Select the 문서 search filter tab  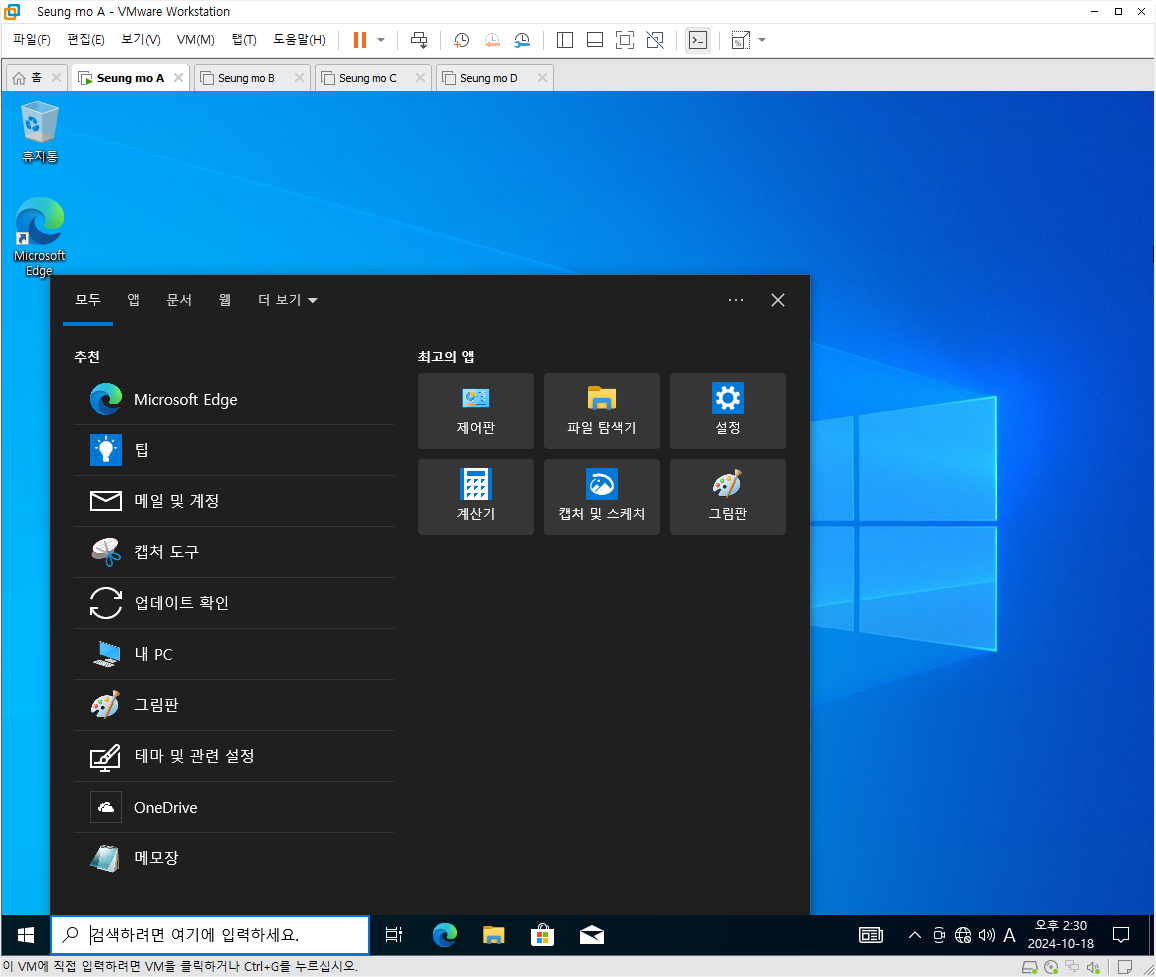point(179,300)
